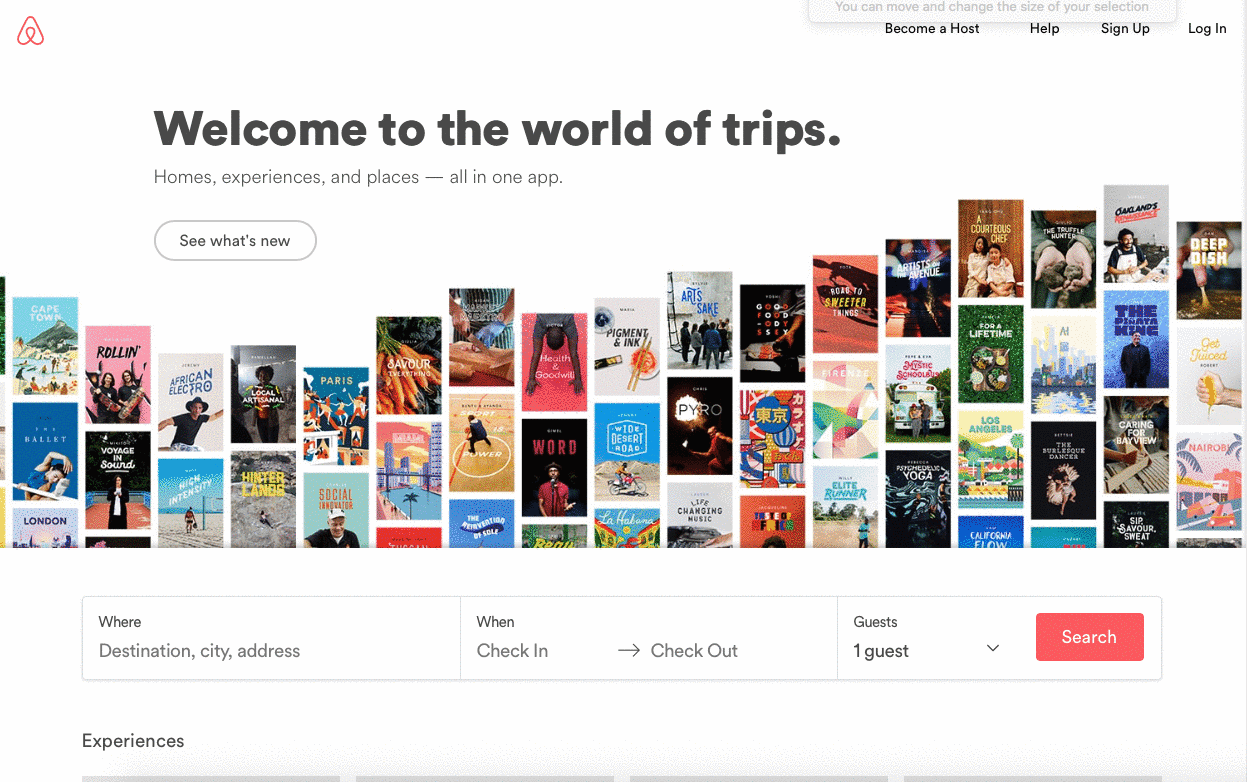Screen dimensions: 1247x782
Task: Open the Check Out date field
Action: tap(694, 651)
